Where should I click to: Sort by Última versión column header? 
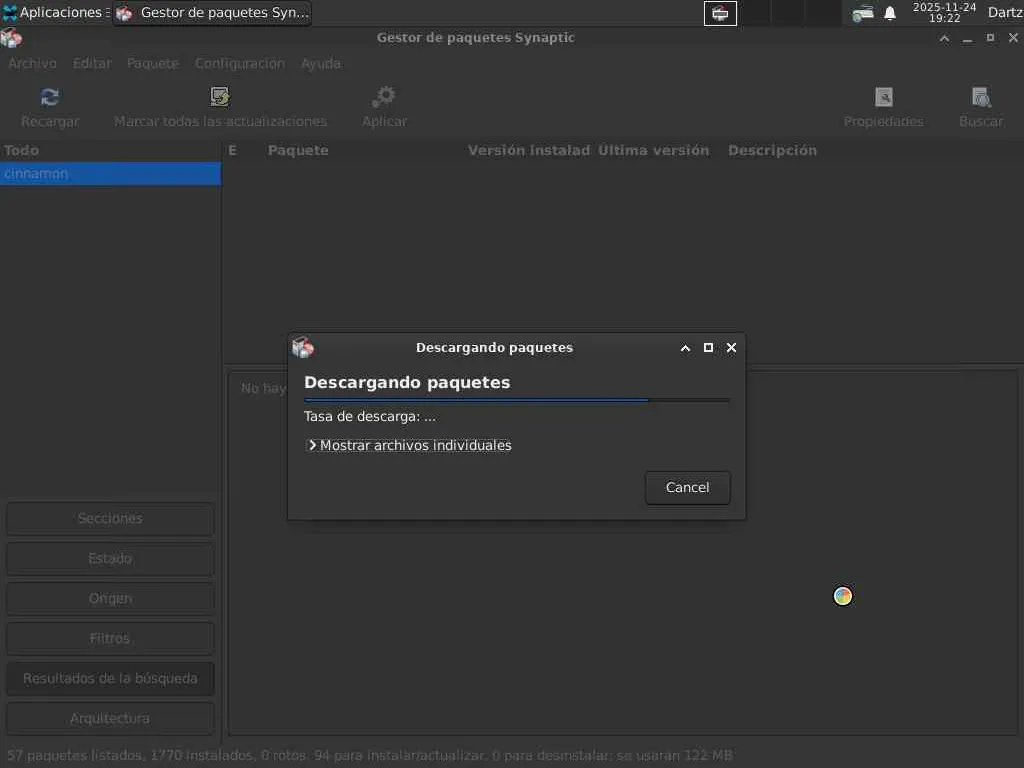[x=653, y=150]
